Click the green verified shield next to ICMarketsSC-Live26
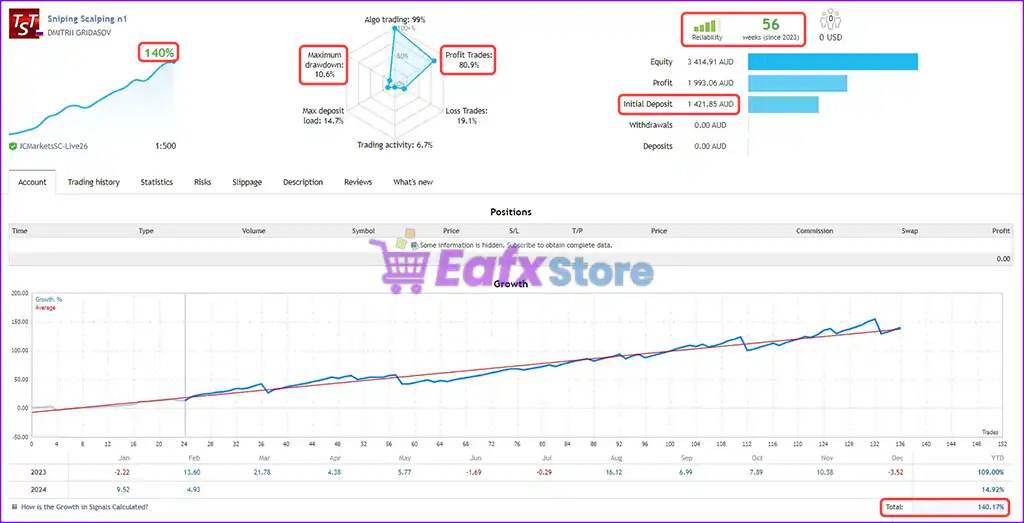The image size is (1024, 523). click(x=13, y=146)
